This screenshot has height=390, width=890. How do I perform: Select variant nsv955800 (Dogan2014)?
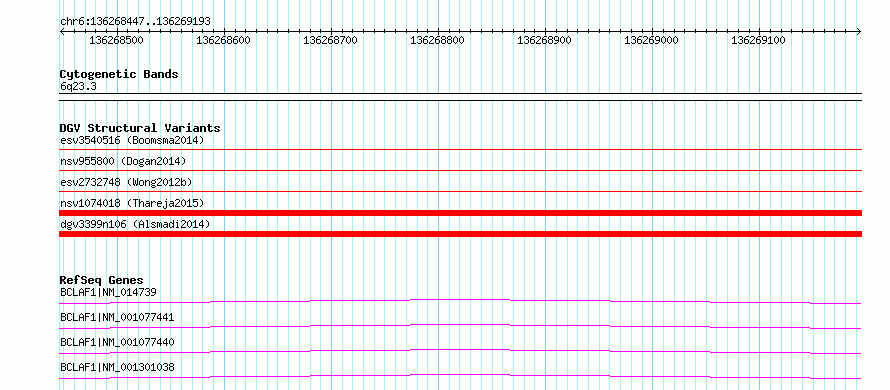123,161
